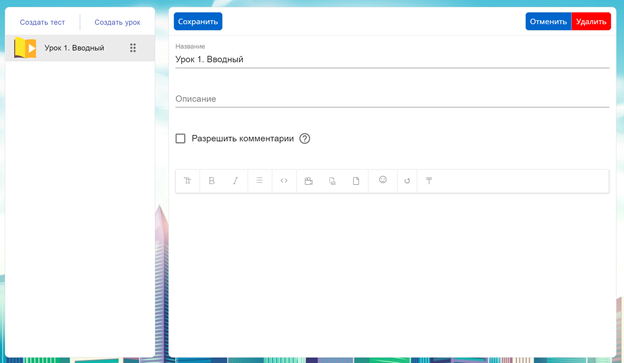Insert an image file into the lesson
Viewport: 624px width, 363px height.
pyautogui.click(x=332, y=181)
